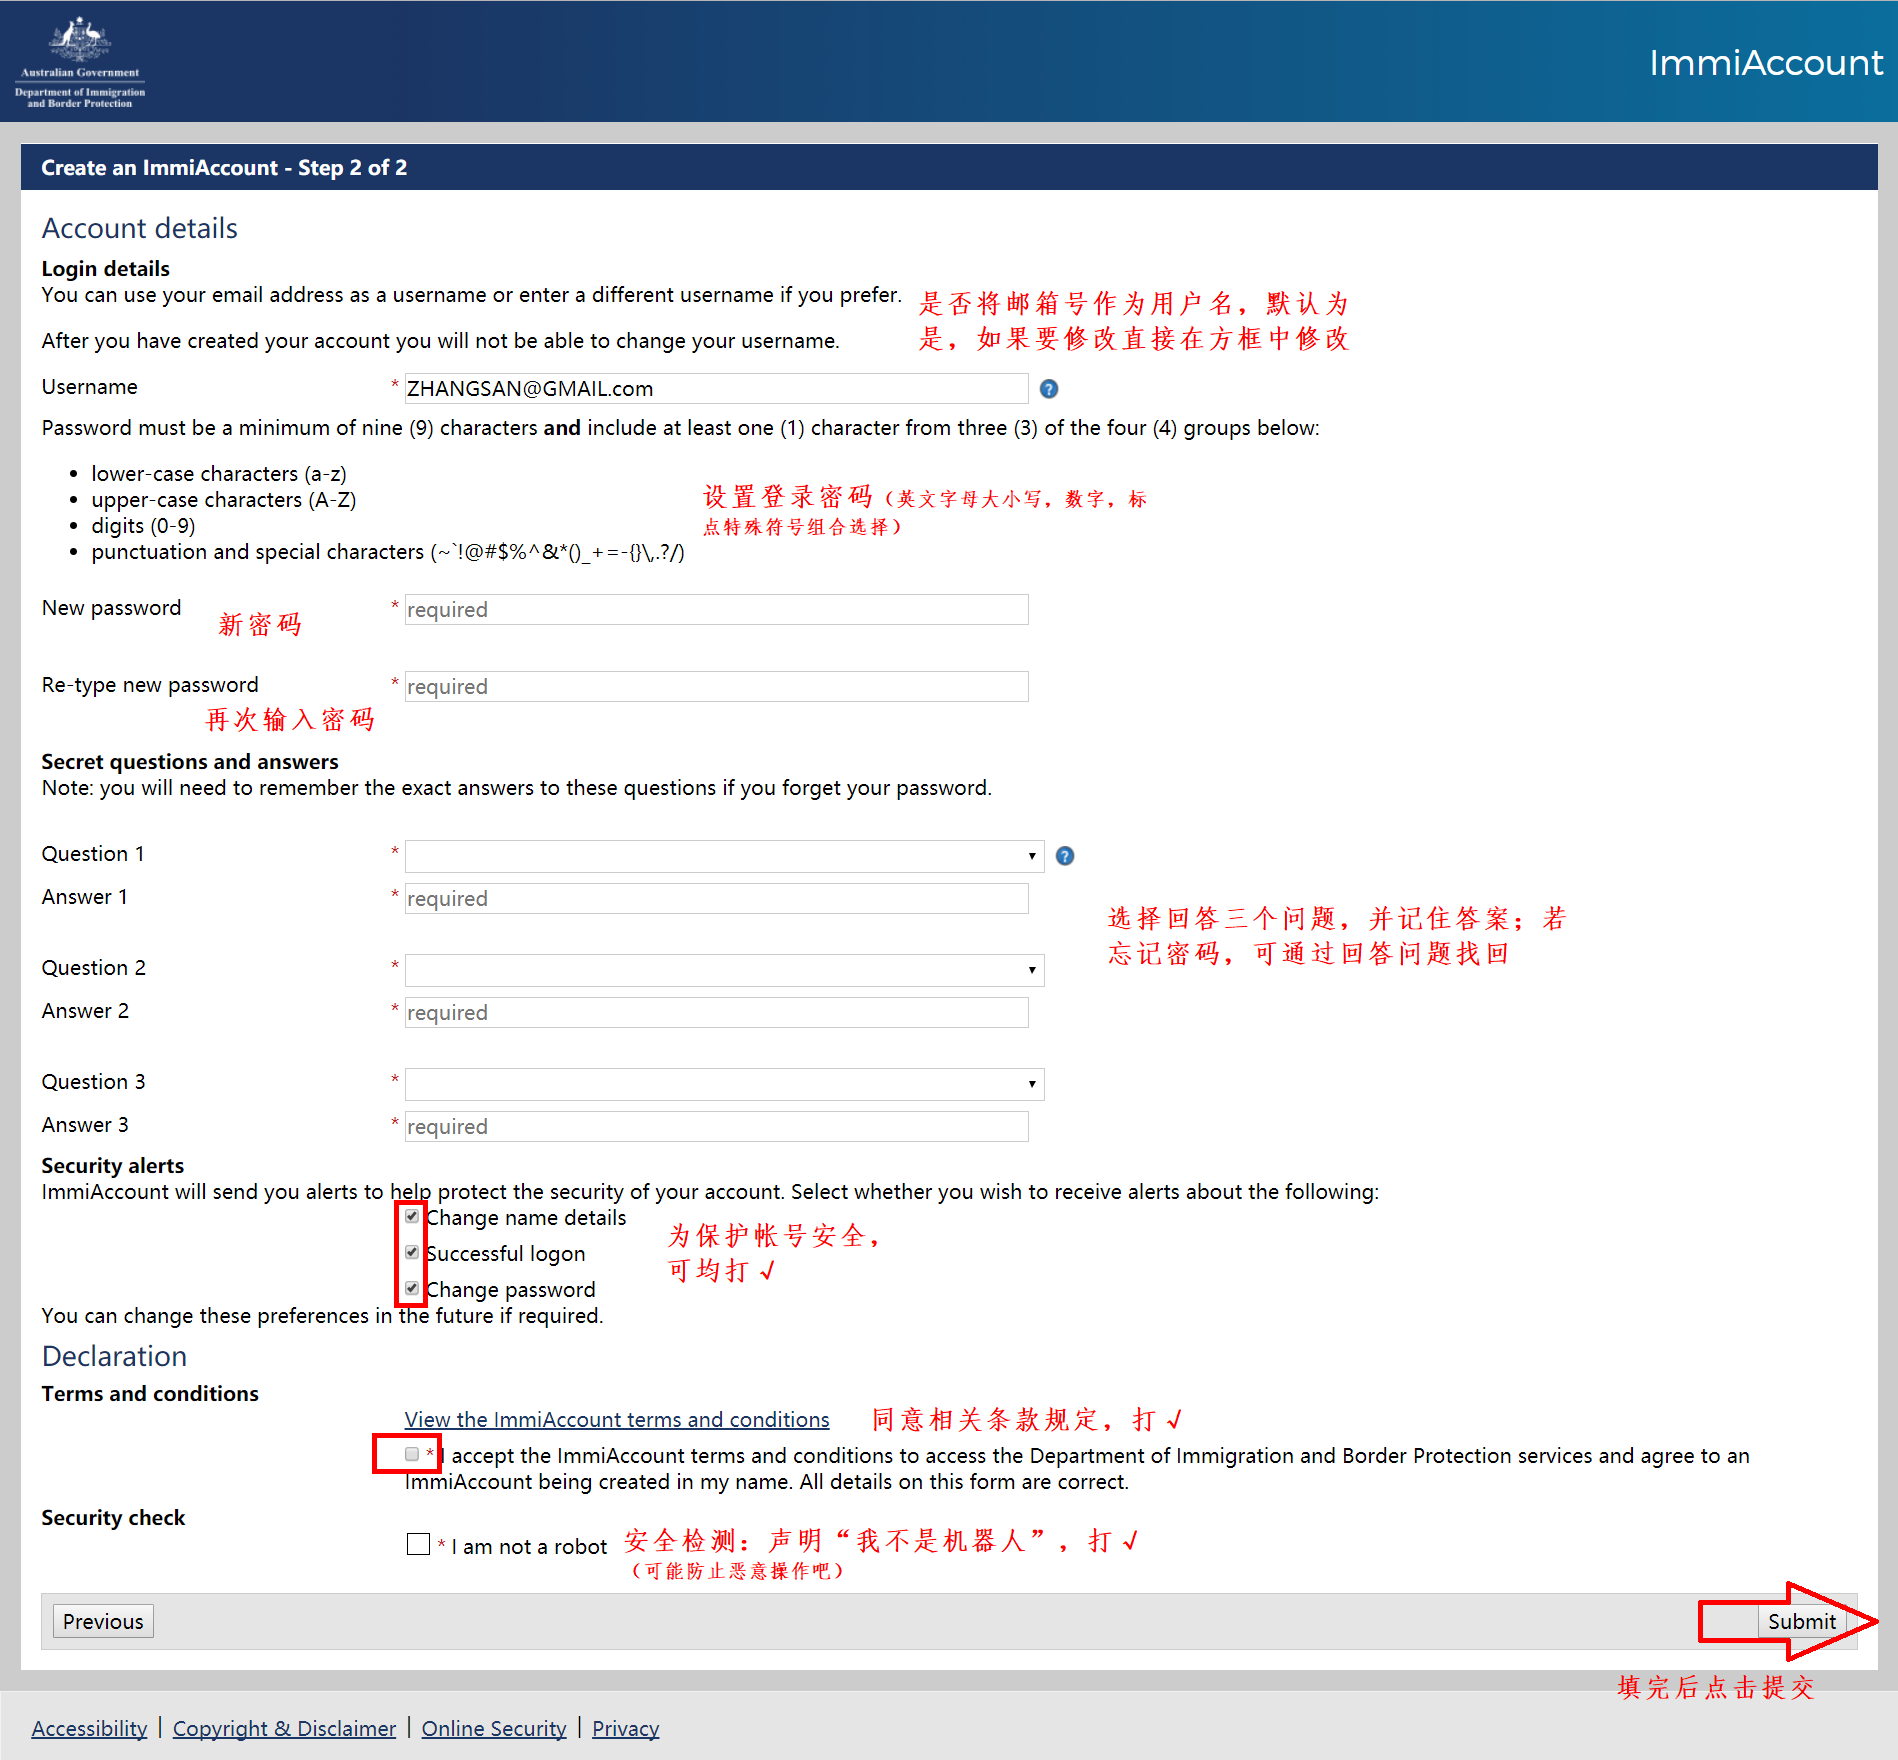The width and height of the screenshot is (1898, 1760).
Task: Click the ImmiAccount header title
Action: [x=1765, y=63]
